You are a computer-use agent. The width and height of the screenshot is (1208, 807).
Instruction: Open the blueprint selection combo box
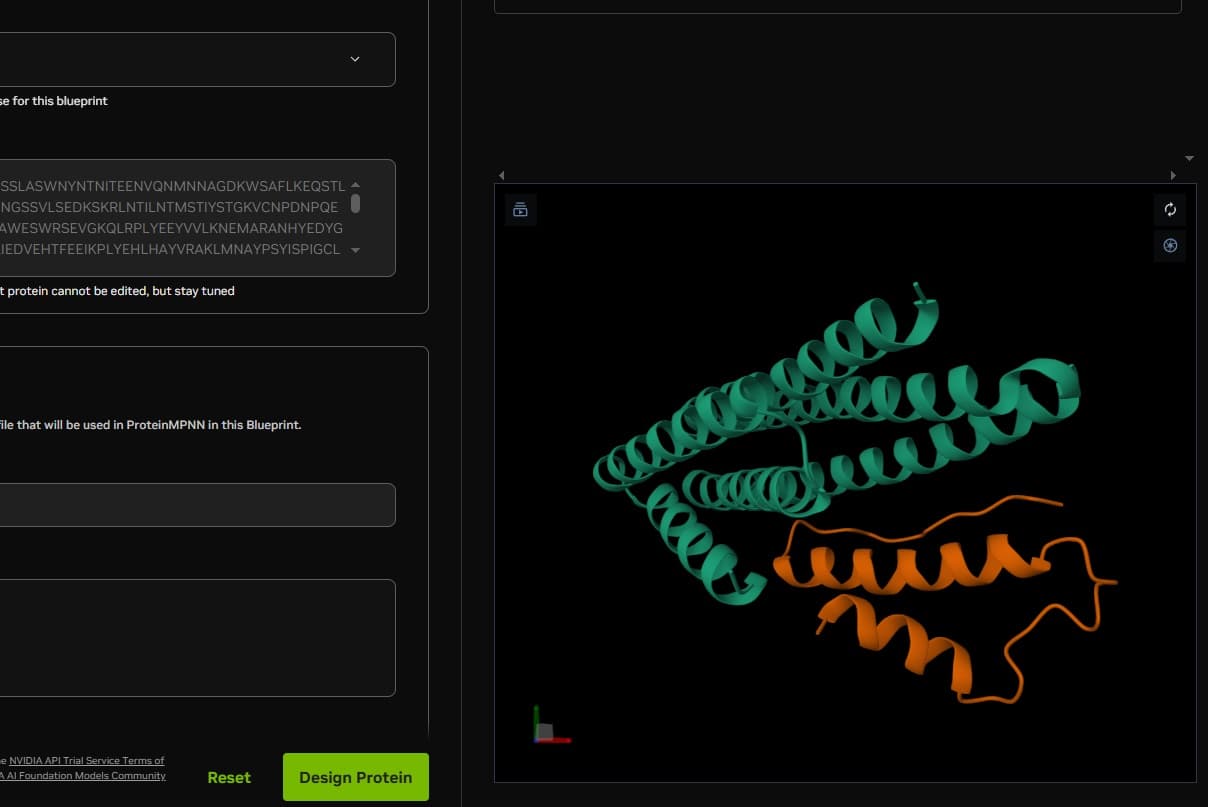coord(190,60)
